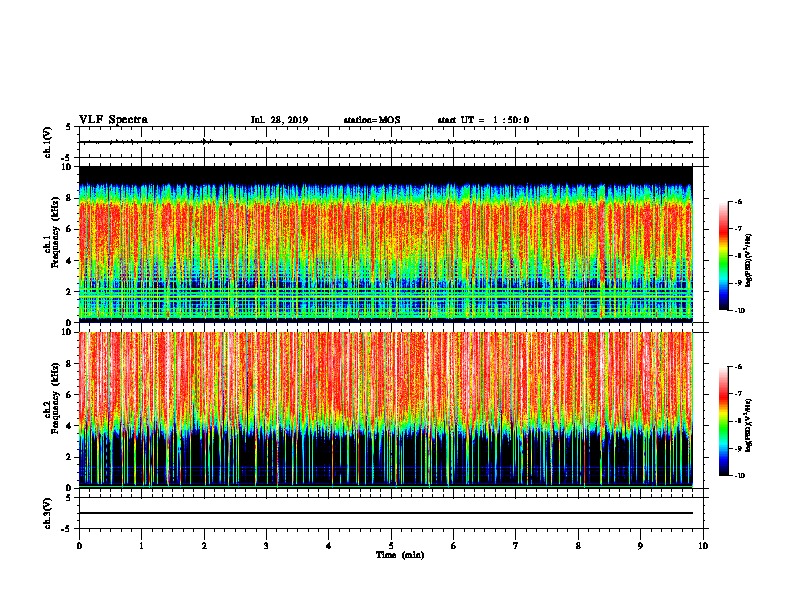Click the 'VLF Spectra' title text
792x612 pixels.
point(113,120)
